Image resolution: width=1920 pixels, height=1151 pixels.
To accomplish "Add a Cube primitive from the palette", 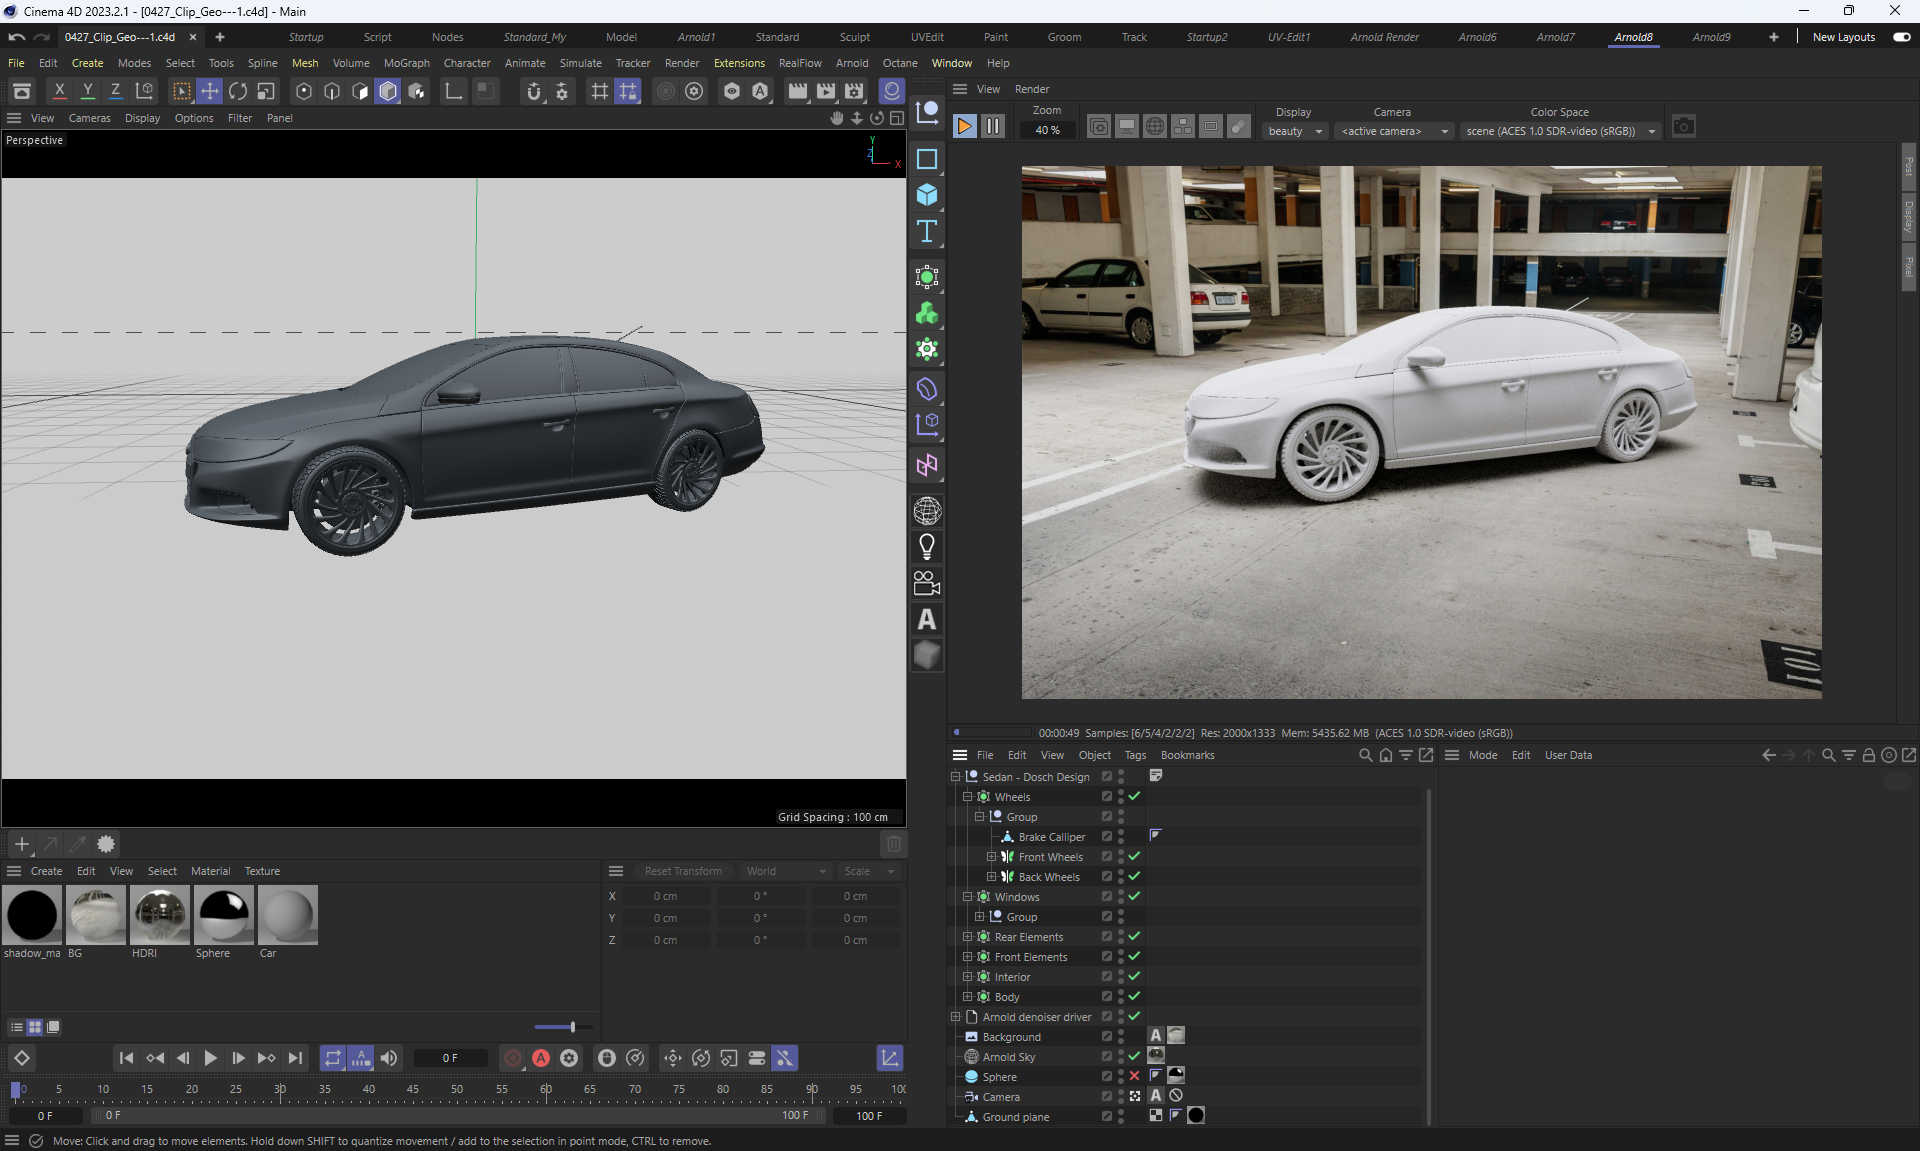I will 927,195.
